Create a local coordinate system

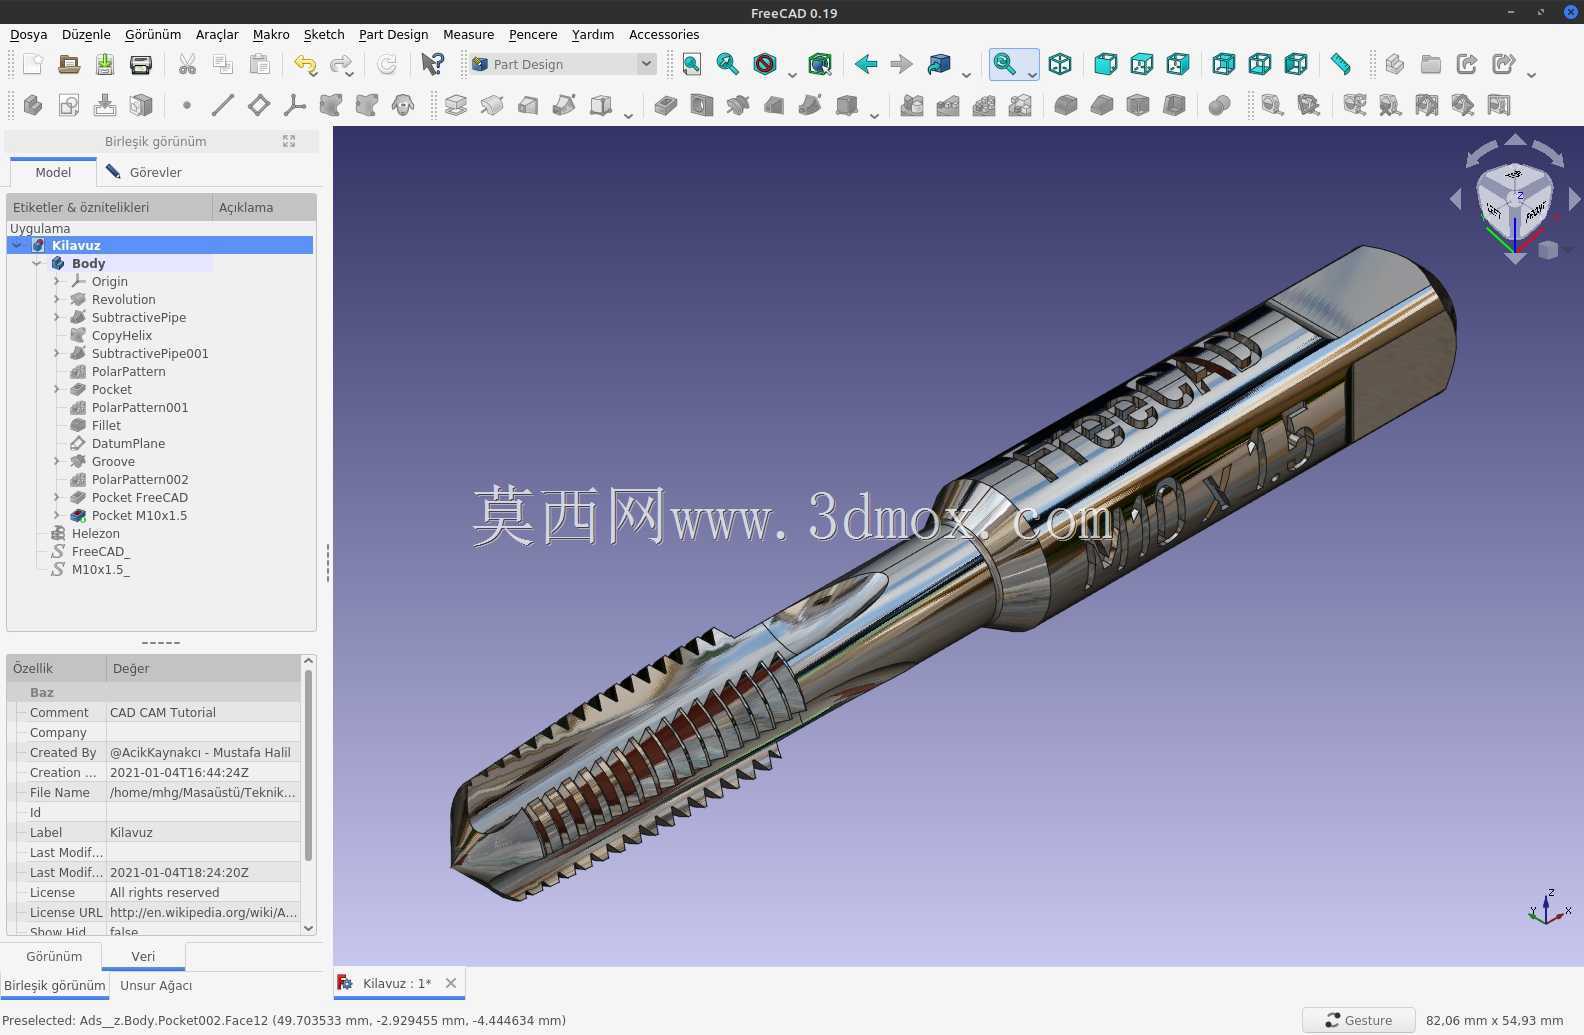pos(295,105)
